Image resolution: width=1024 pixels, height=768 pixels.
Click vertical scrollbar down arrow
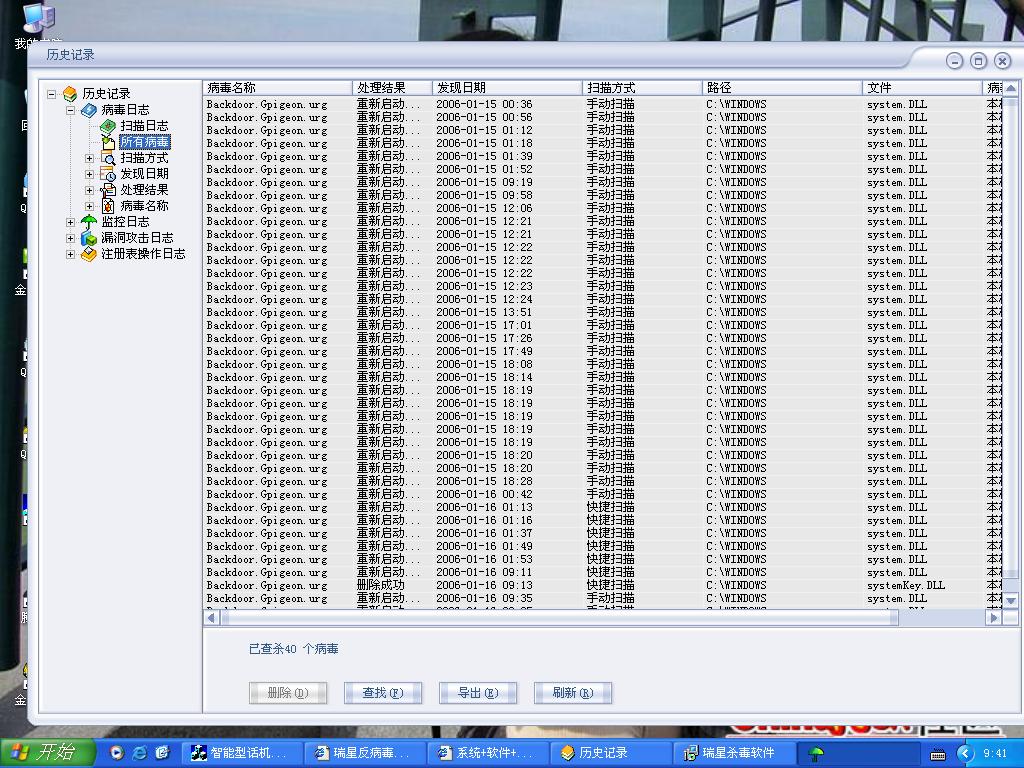(1011, 600)
